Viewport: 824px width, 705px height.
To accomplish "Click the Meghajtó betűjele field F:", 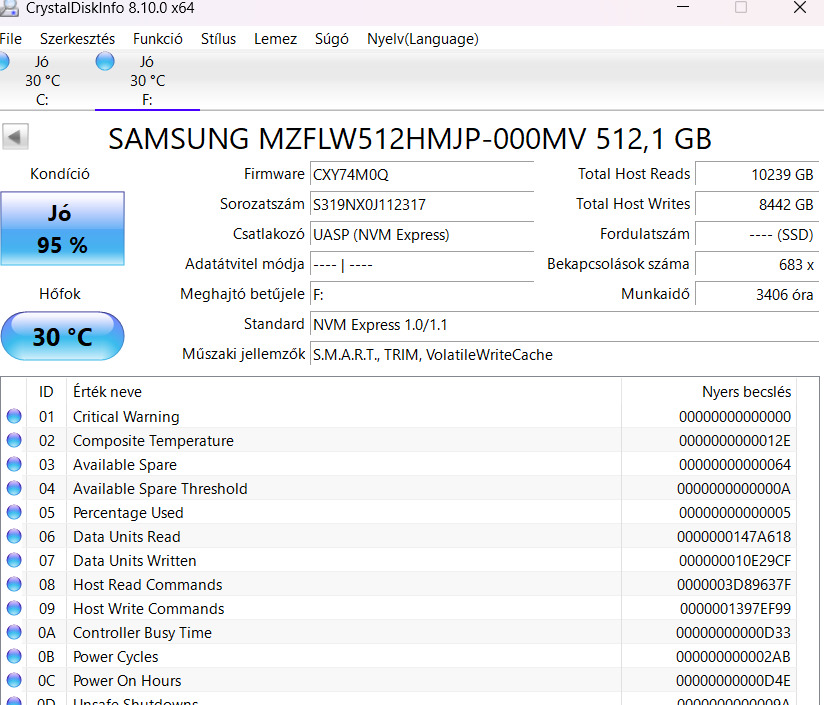I will pyautogui.click(x=422, y=294).
